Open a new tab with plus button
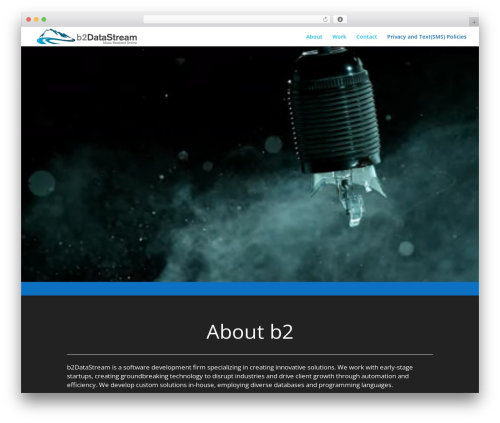 tap(474, 22)
